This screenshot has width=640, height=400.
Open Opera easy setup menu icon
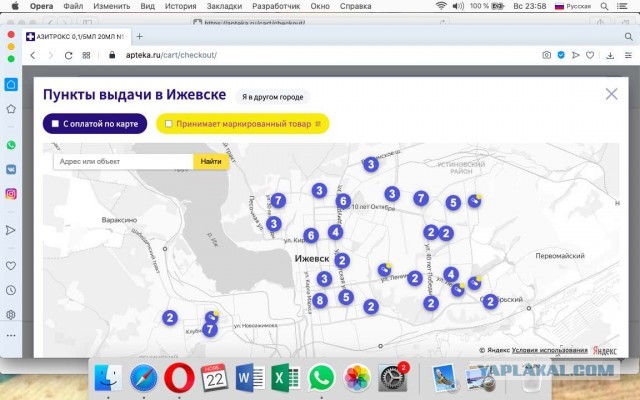click(628, 55)
